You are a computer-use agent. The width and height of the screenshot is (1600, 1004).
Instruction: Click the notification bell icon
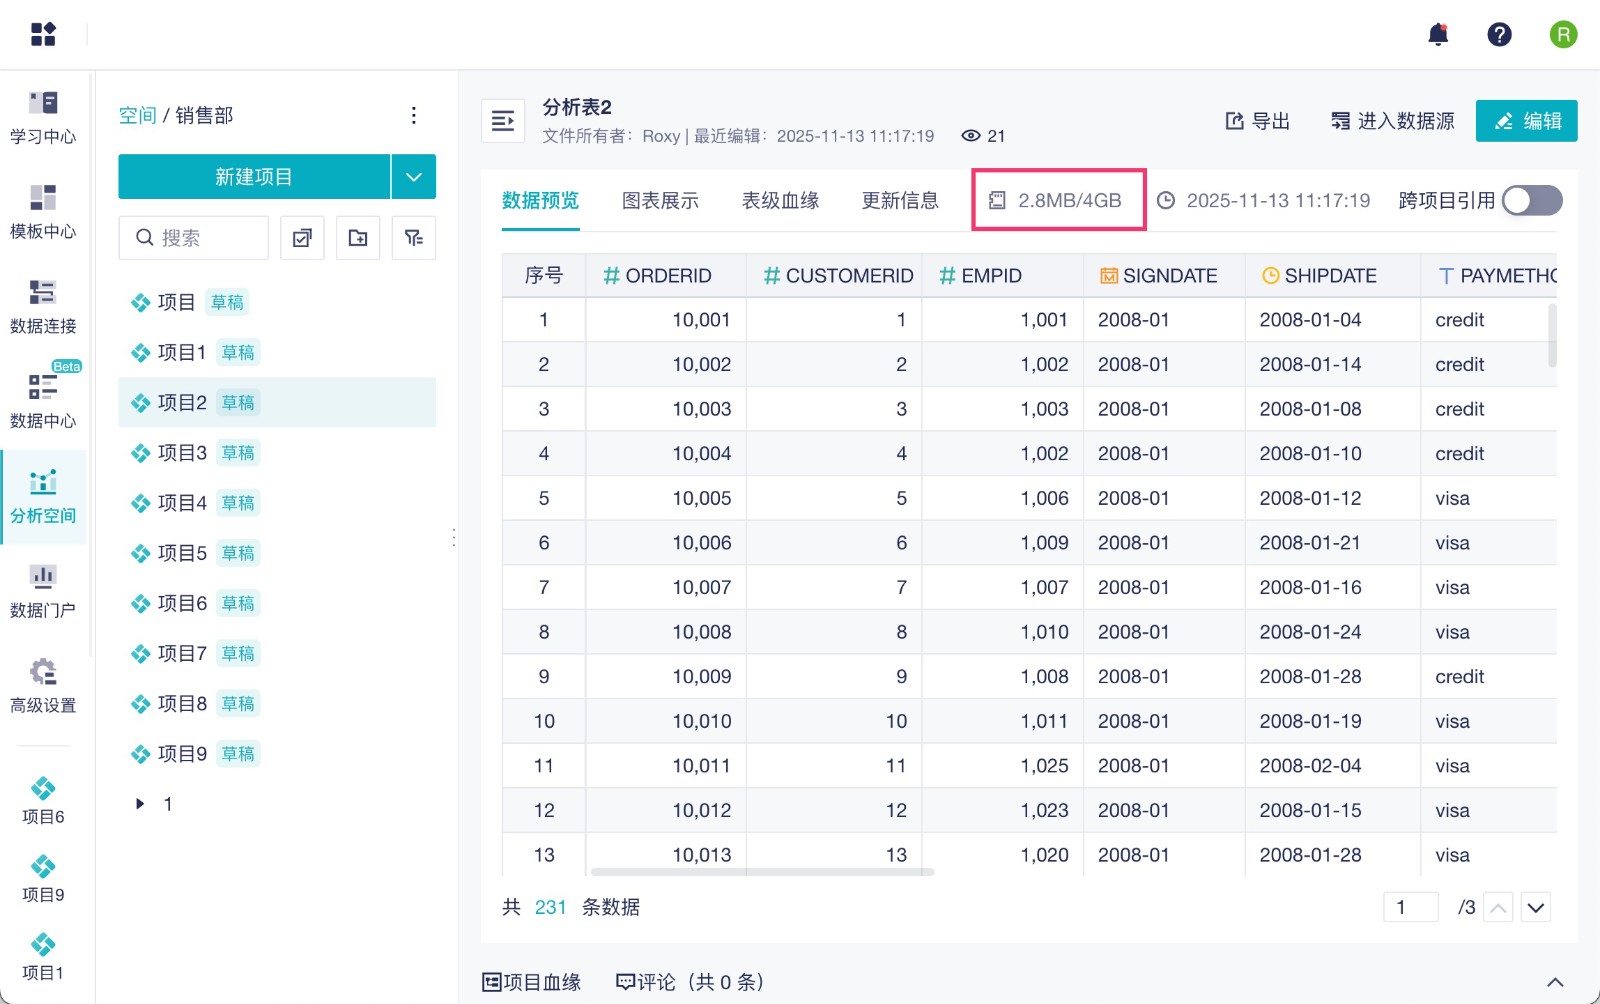(1439, 34)
